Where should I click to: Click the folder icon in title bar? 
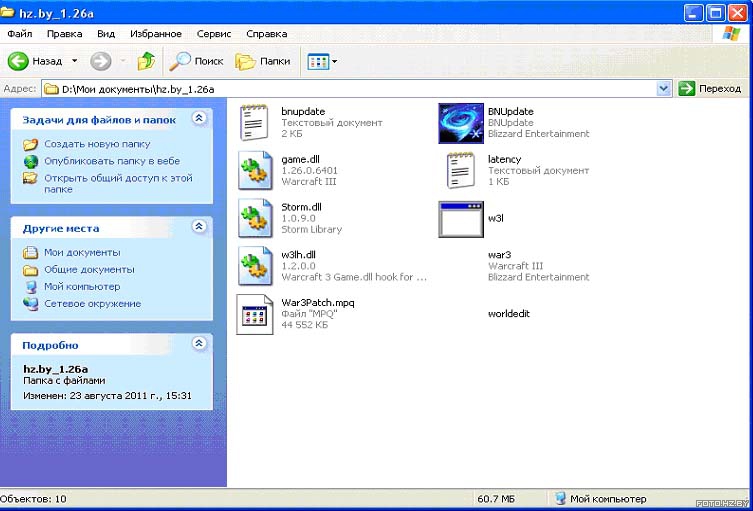click(7, 12)
